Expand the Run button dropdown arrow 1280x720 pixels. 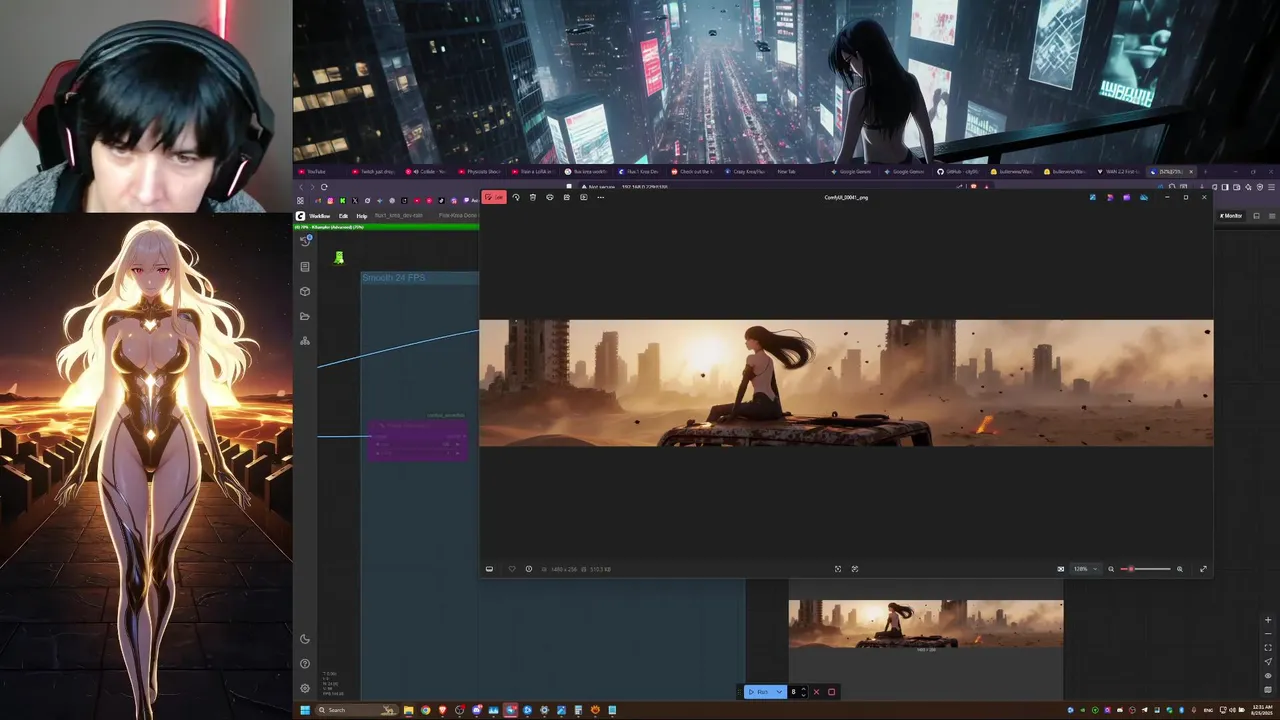[x=779, y=692]
